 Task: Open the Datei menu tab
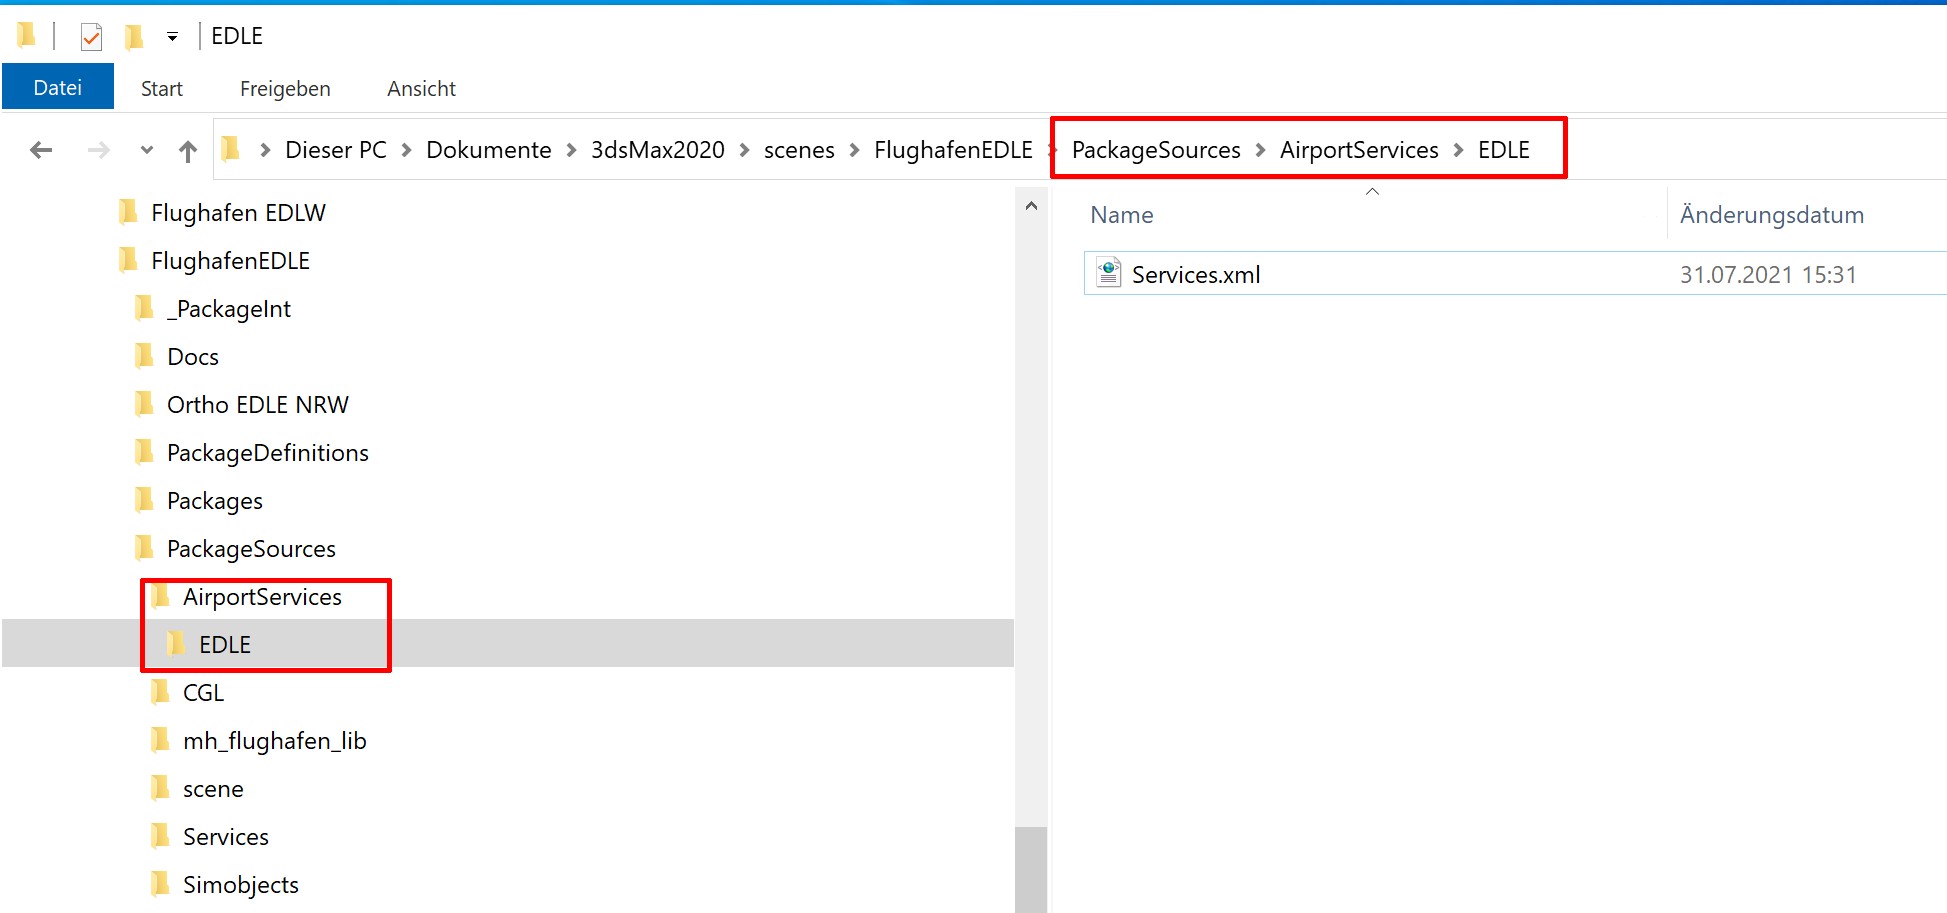[x=58, y=88]
